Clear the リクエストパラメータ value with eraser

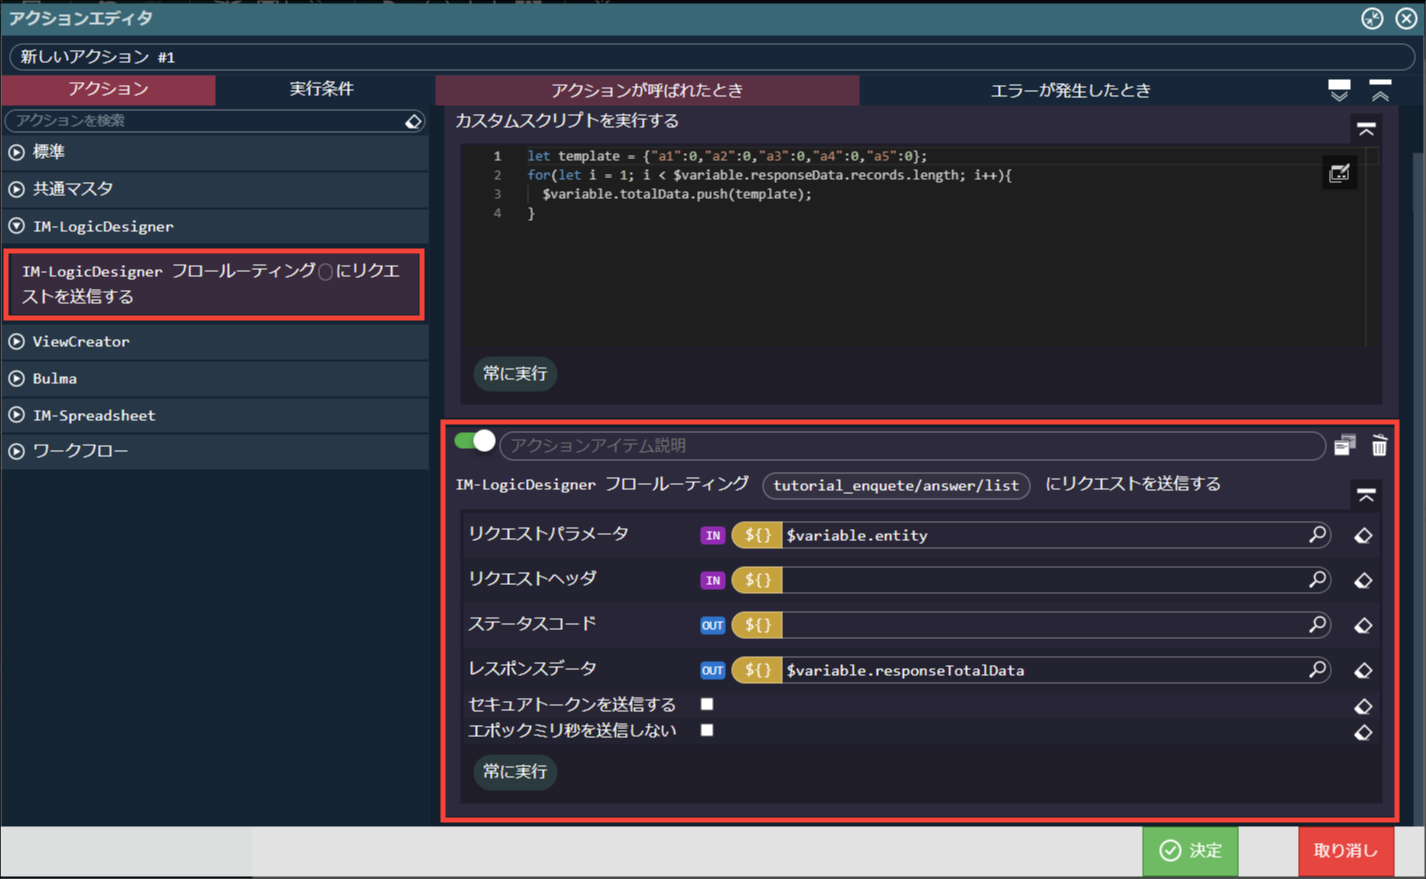(1363, 536)
